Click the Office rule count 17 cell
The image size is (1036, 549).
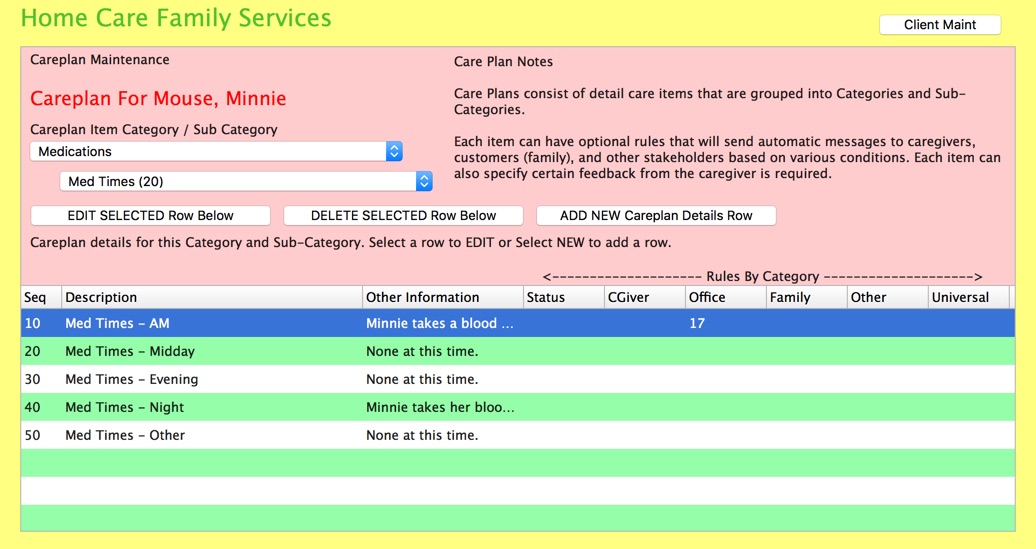697,323
